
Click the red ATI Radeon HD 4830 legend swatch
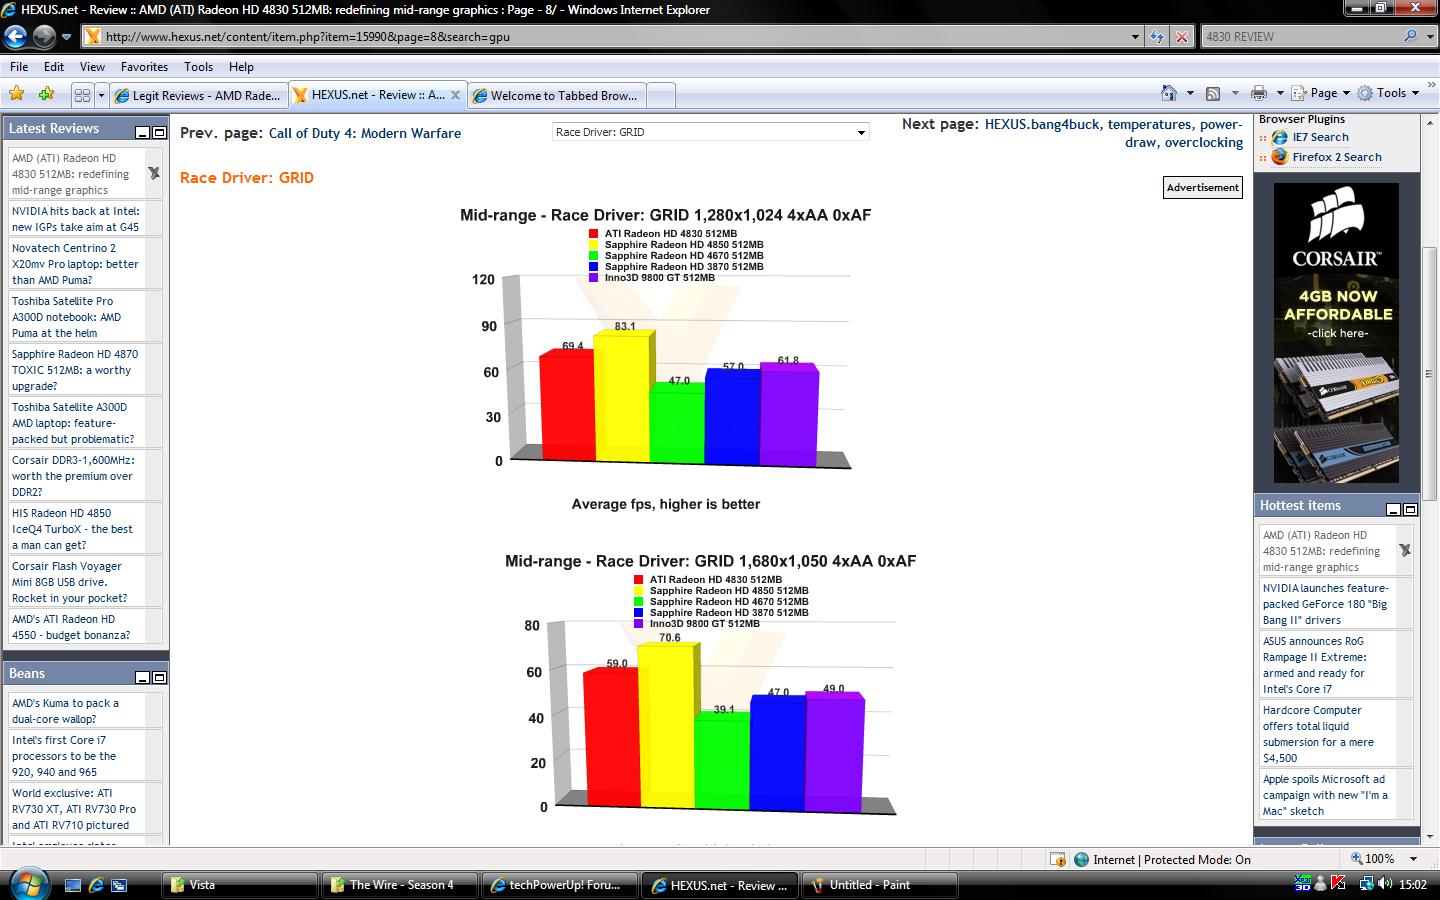point(594,234)
